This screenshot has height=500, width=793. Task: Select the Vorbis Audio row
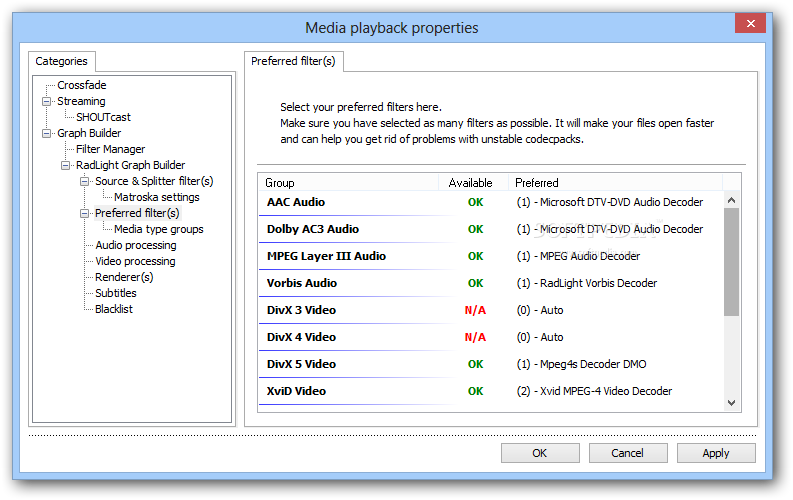tap(491, 283)
